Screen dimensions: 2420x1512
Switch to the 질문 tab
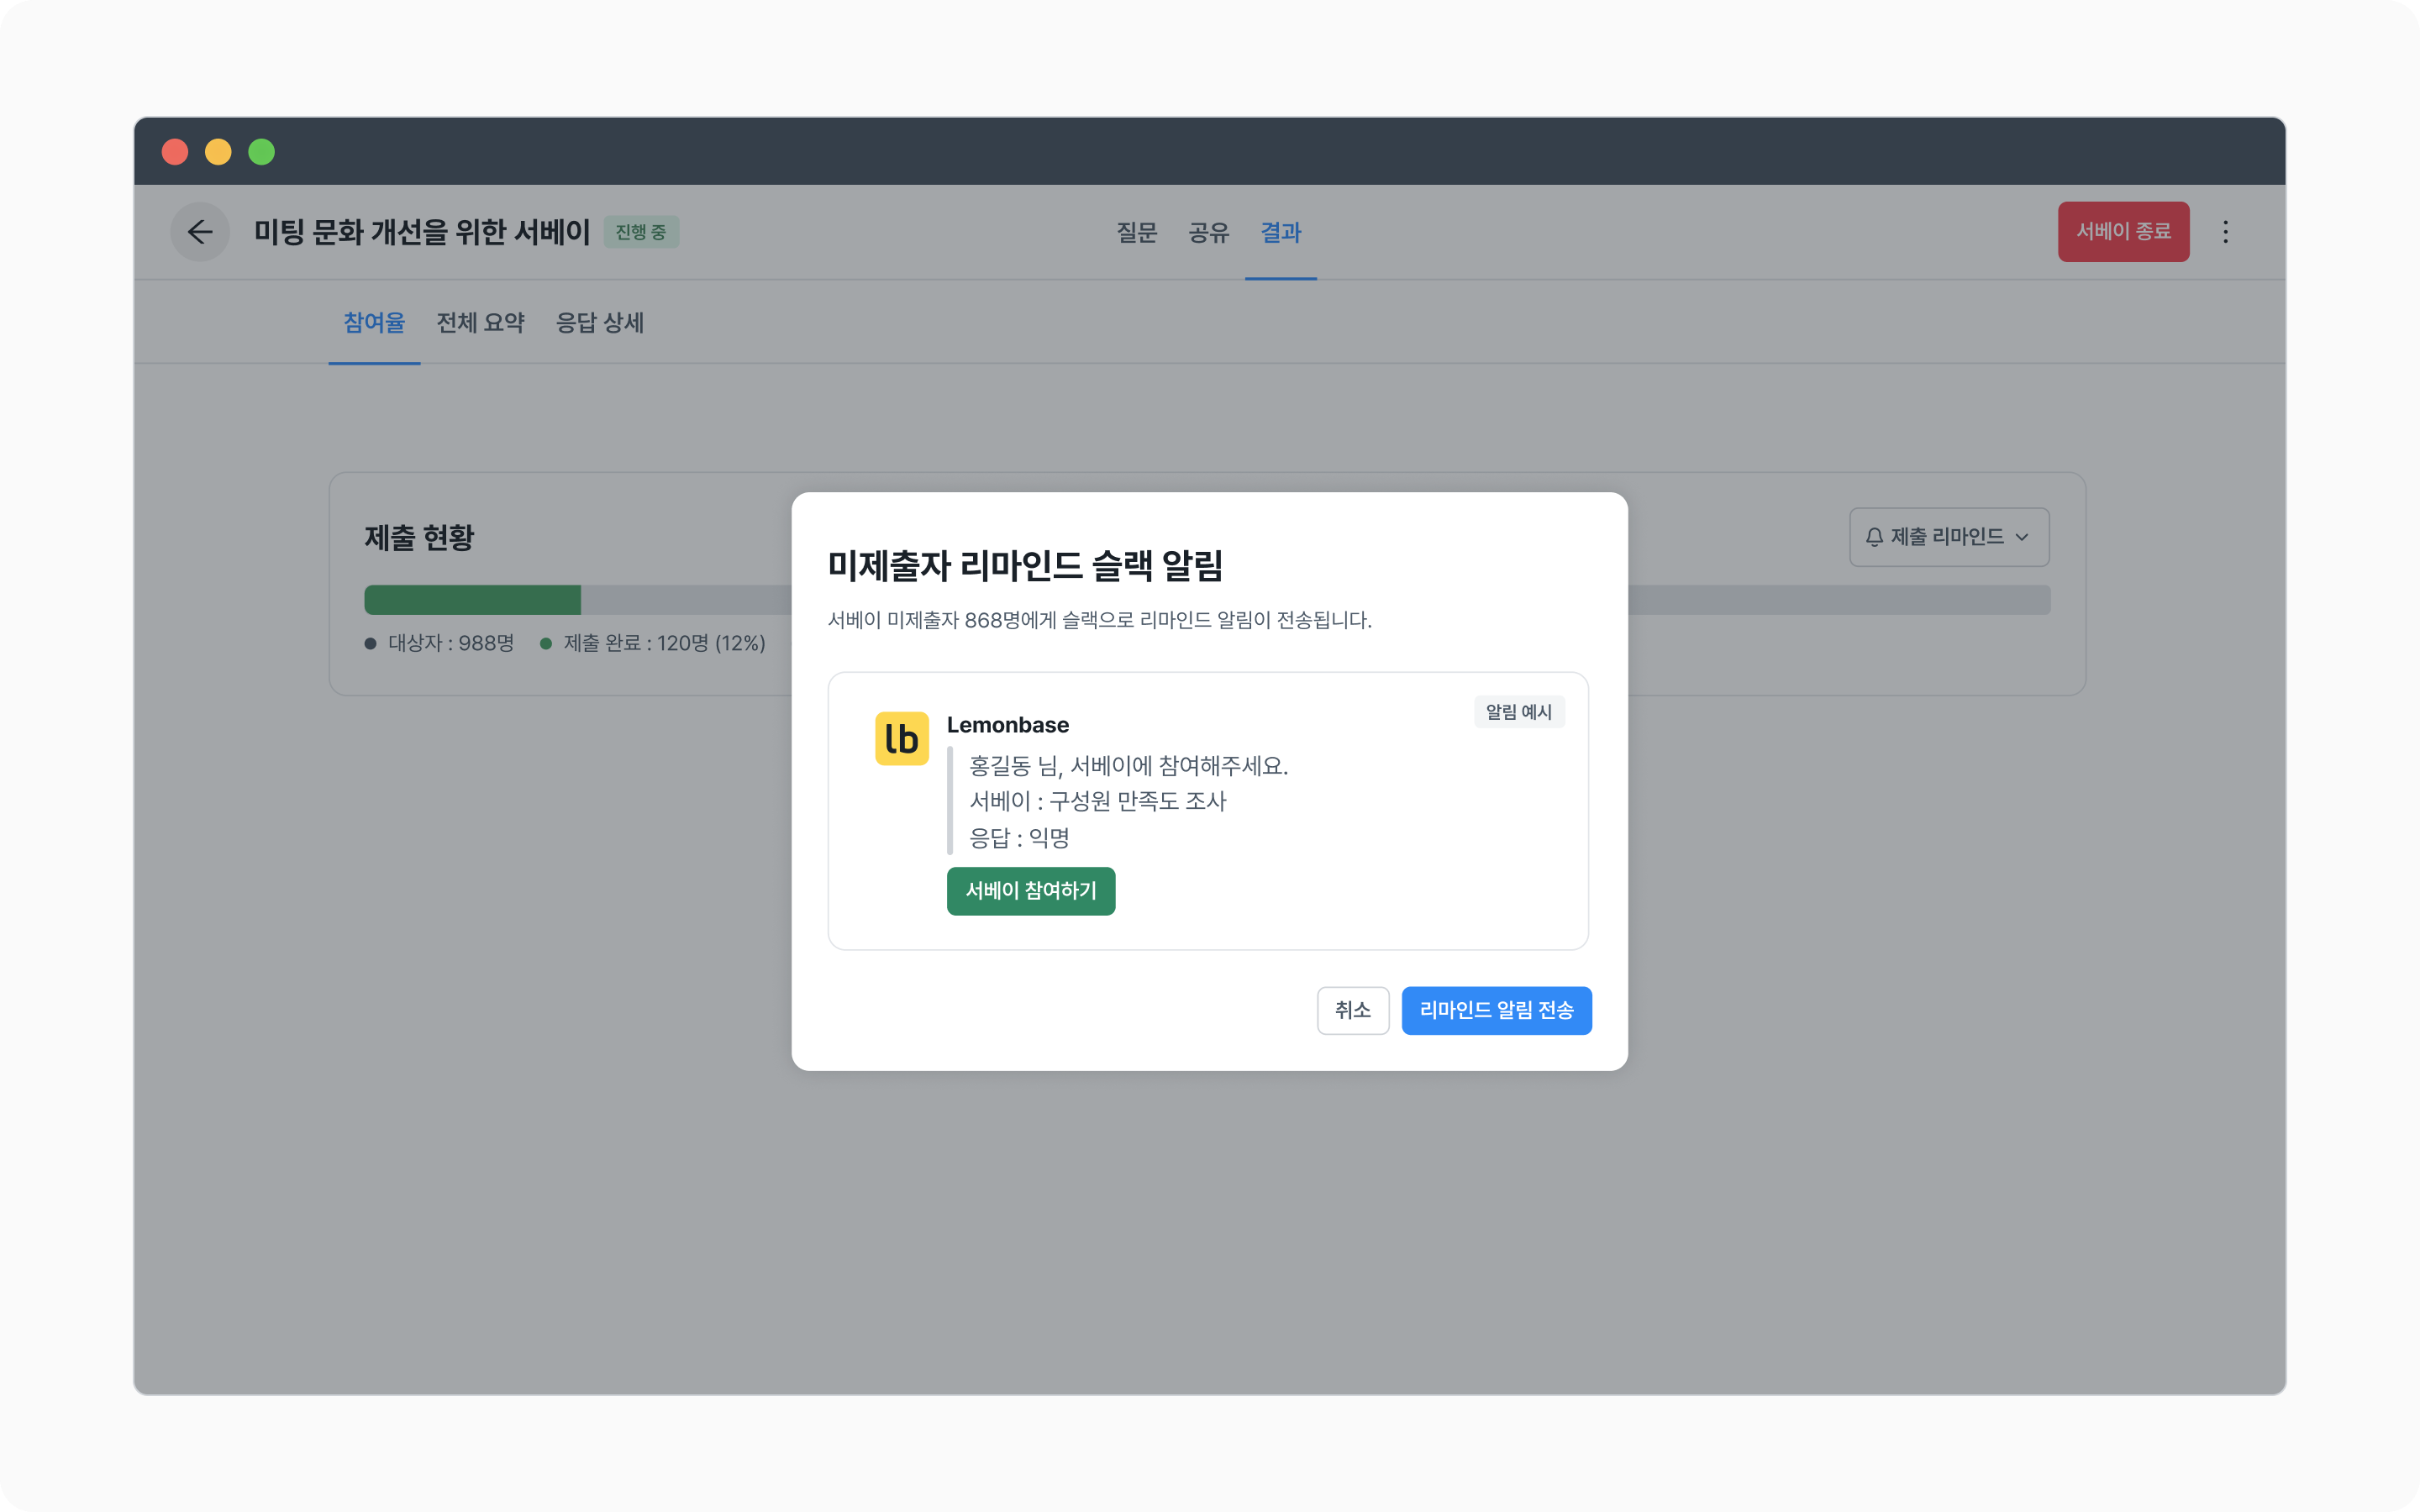1136,233
